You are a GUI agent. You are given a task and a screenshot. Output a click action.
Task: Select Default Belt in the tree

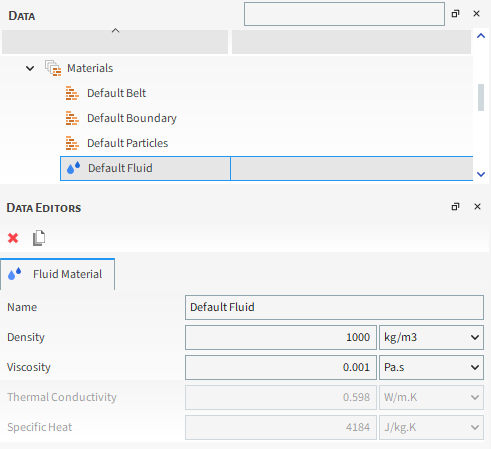[116, 93]
